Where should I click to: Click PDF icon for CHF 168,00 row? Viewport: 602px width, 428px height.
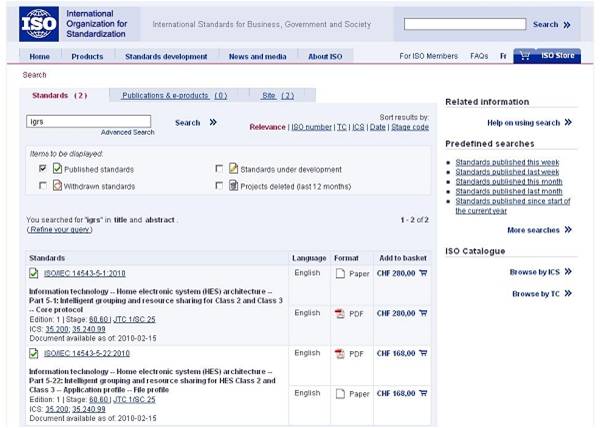(340, 354)
